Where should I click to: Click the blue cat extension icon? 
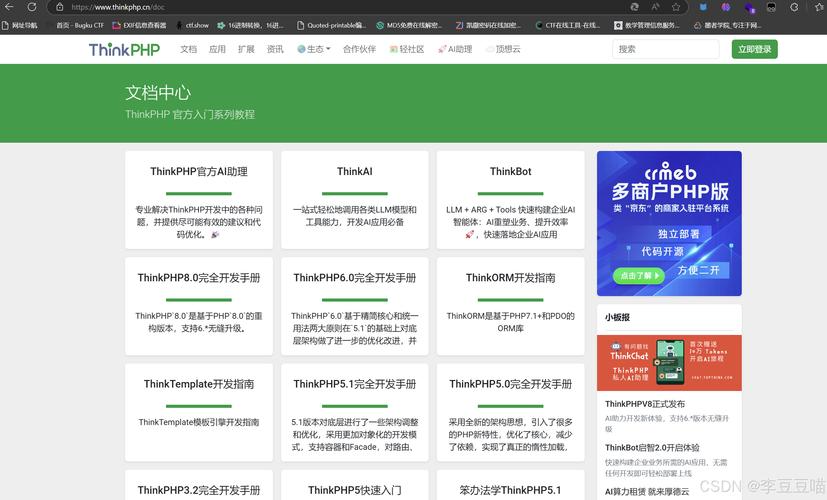click(703, 7)
